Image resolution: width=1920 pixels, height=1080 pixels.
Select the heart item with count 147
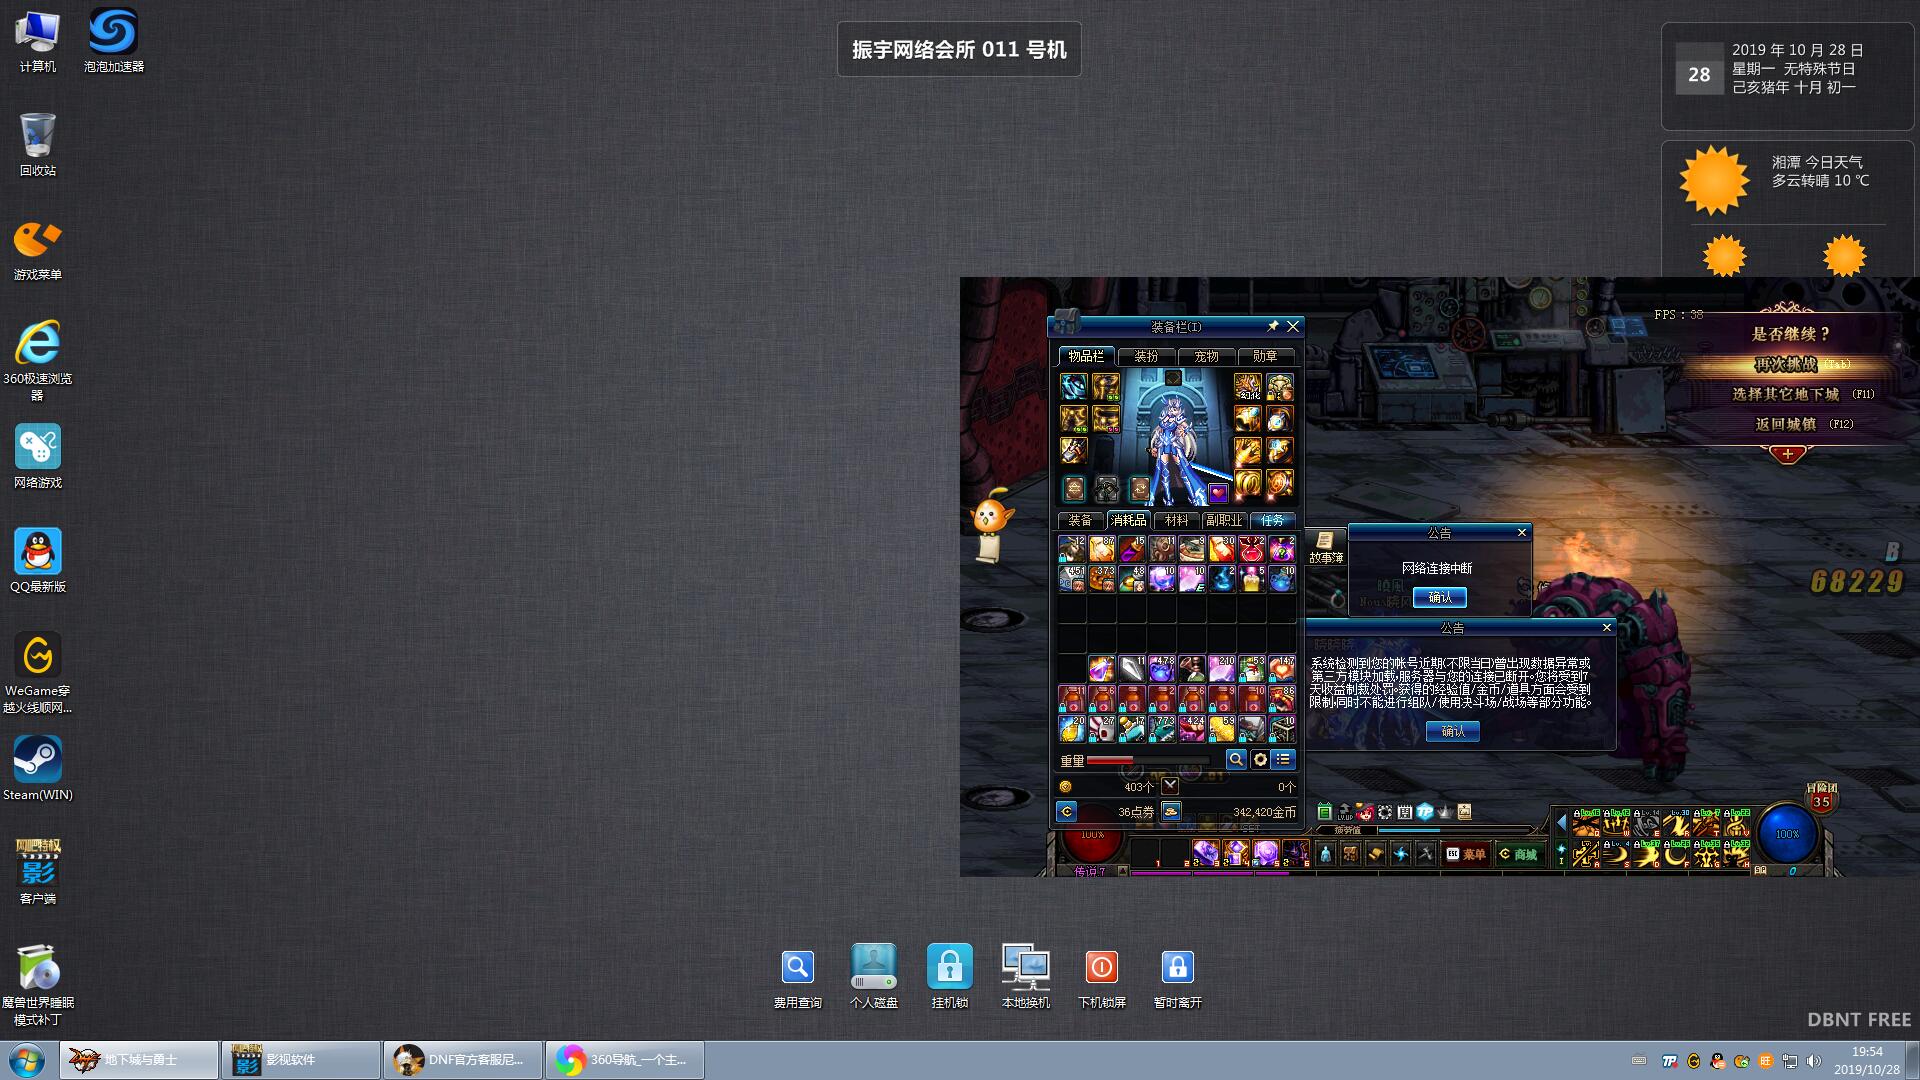pos(1282,668)
